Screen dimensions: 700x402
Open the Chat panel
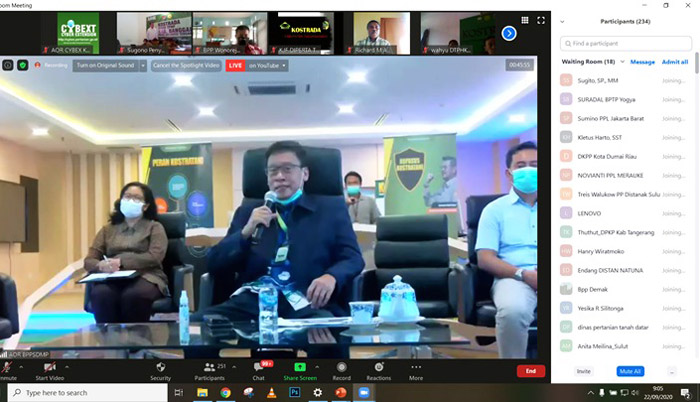click(x=258, y=367)
